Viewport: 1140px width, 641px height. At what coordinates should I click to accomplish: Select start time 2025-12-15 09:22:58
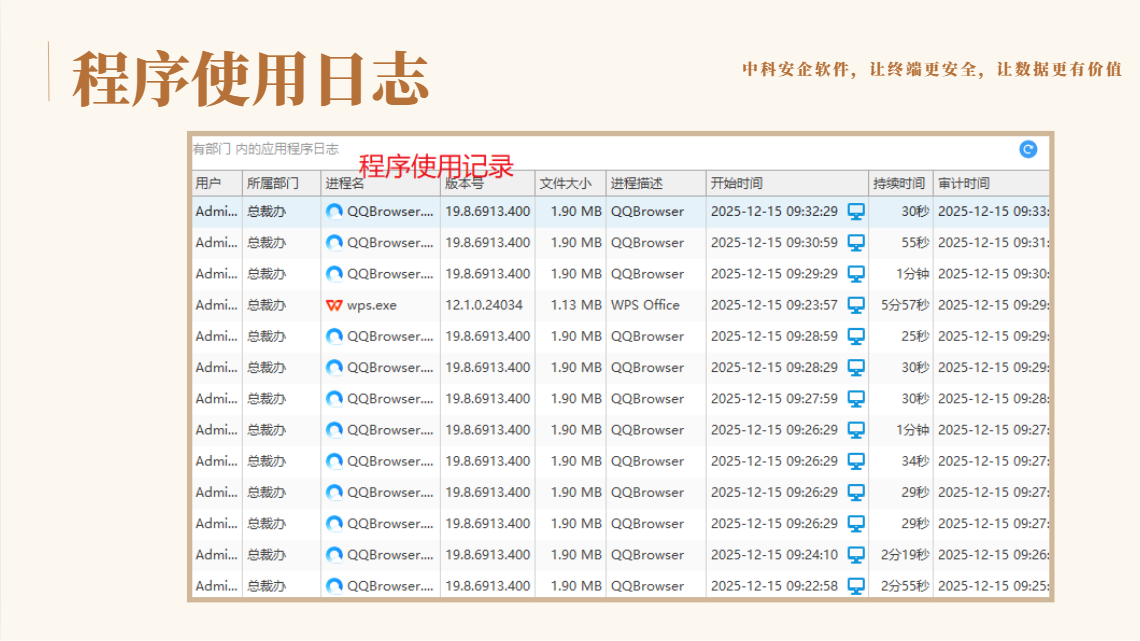coord(774,586)
